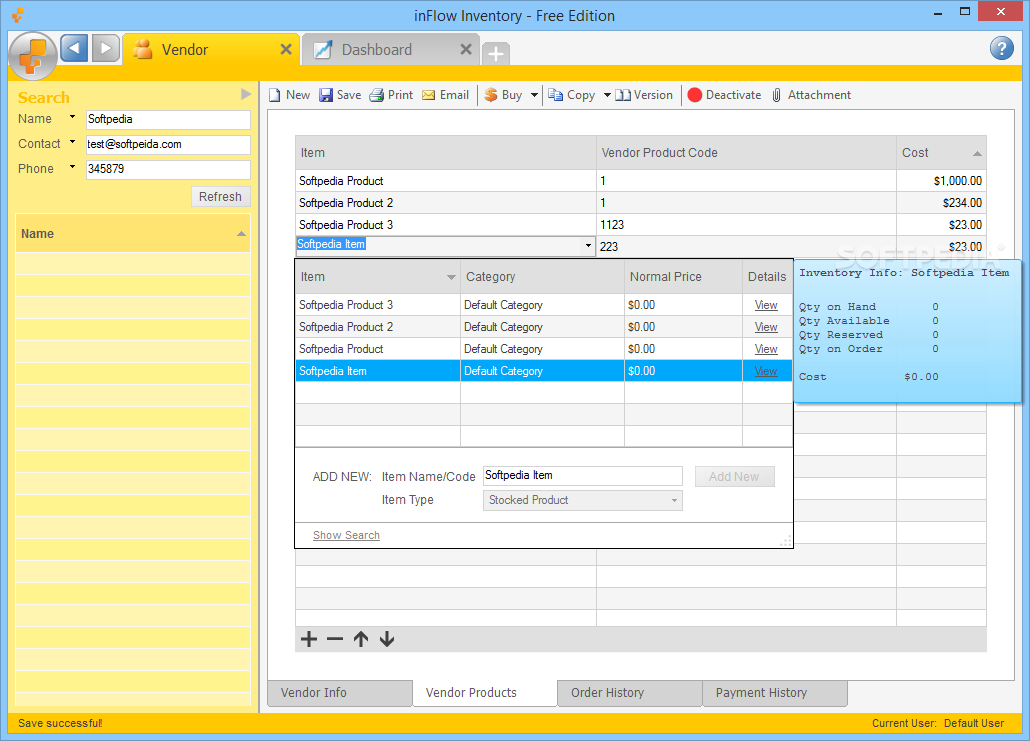Save the vendor with the Save icon

(340, 95)
